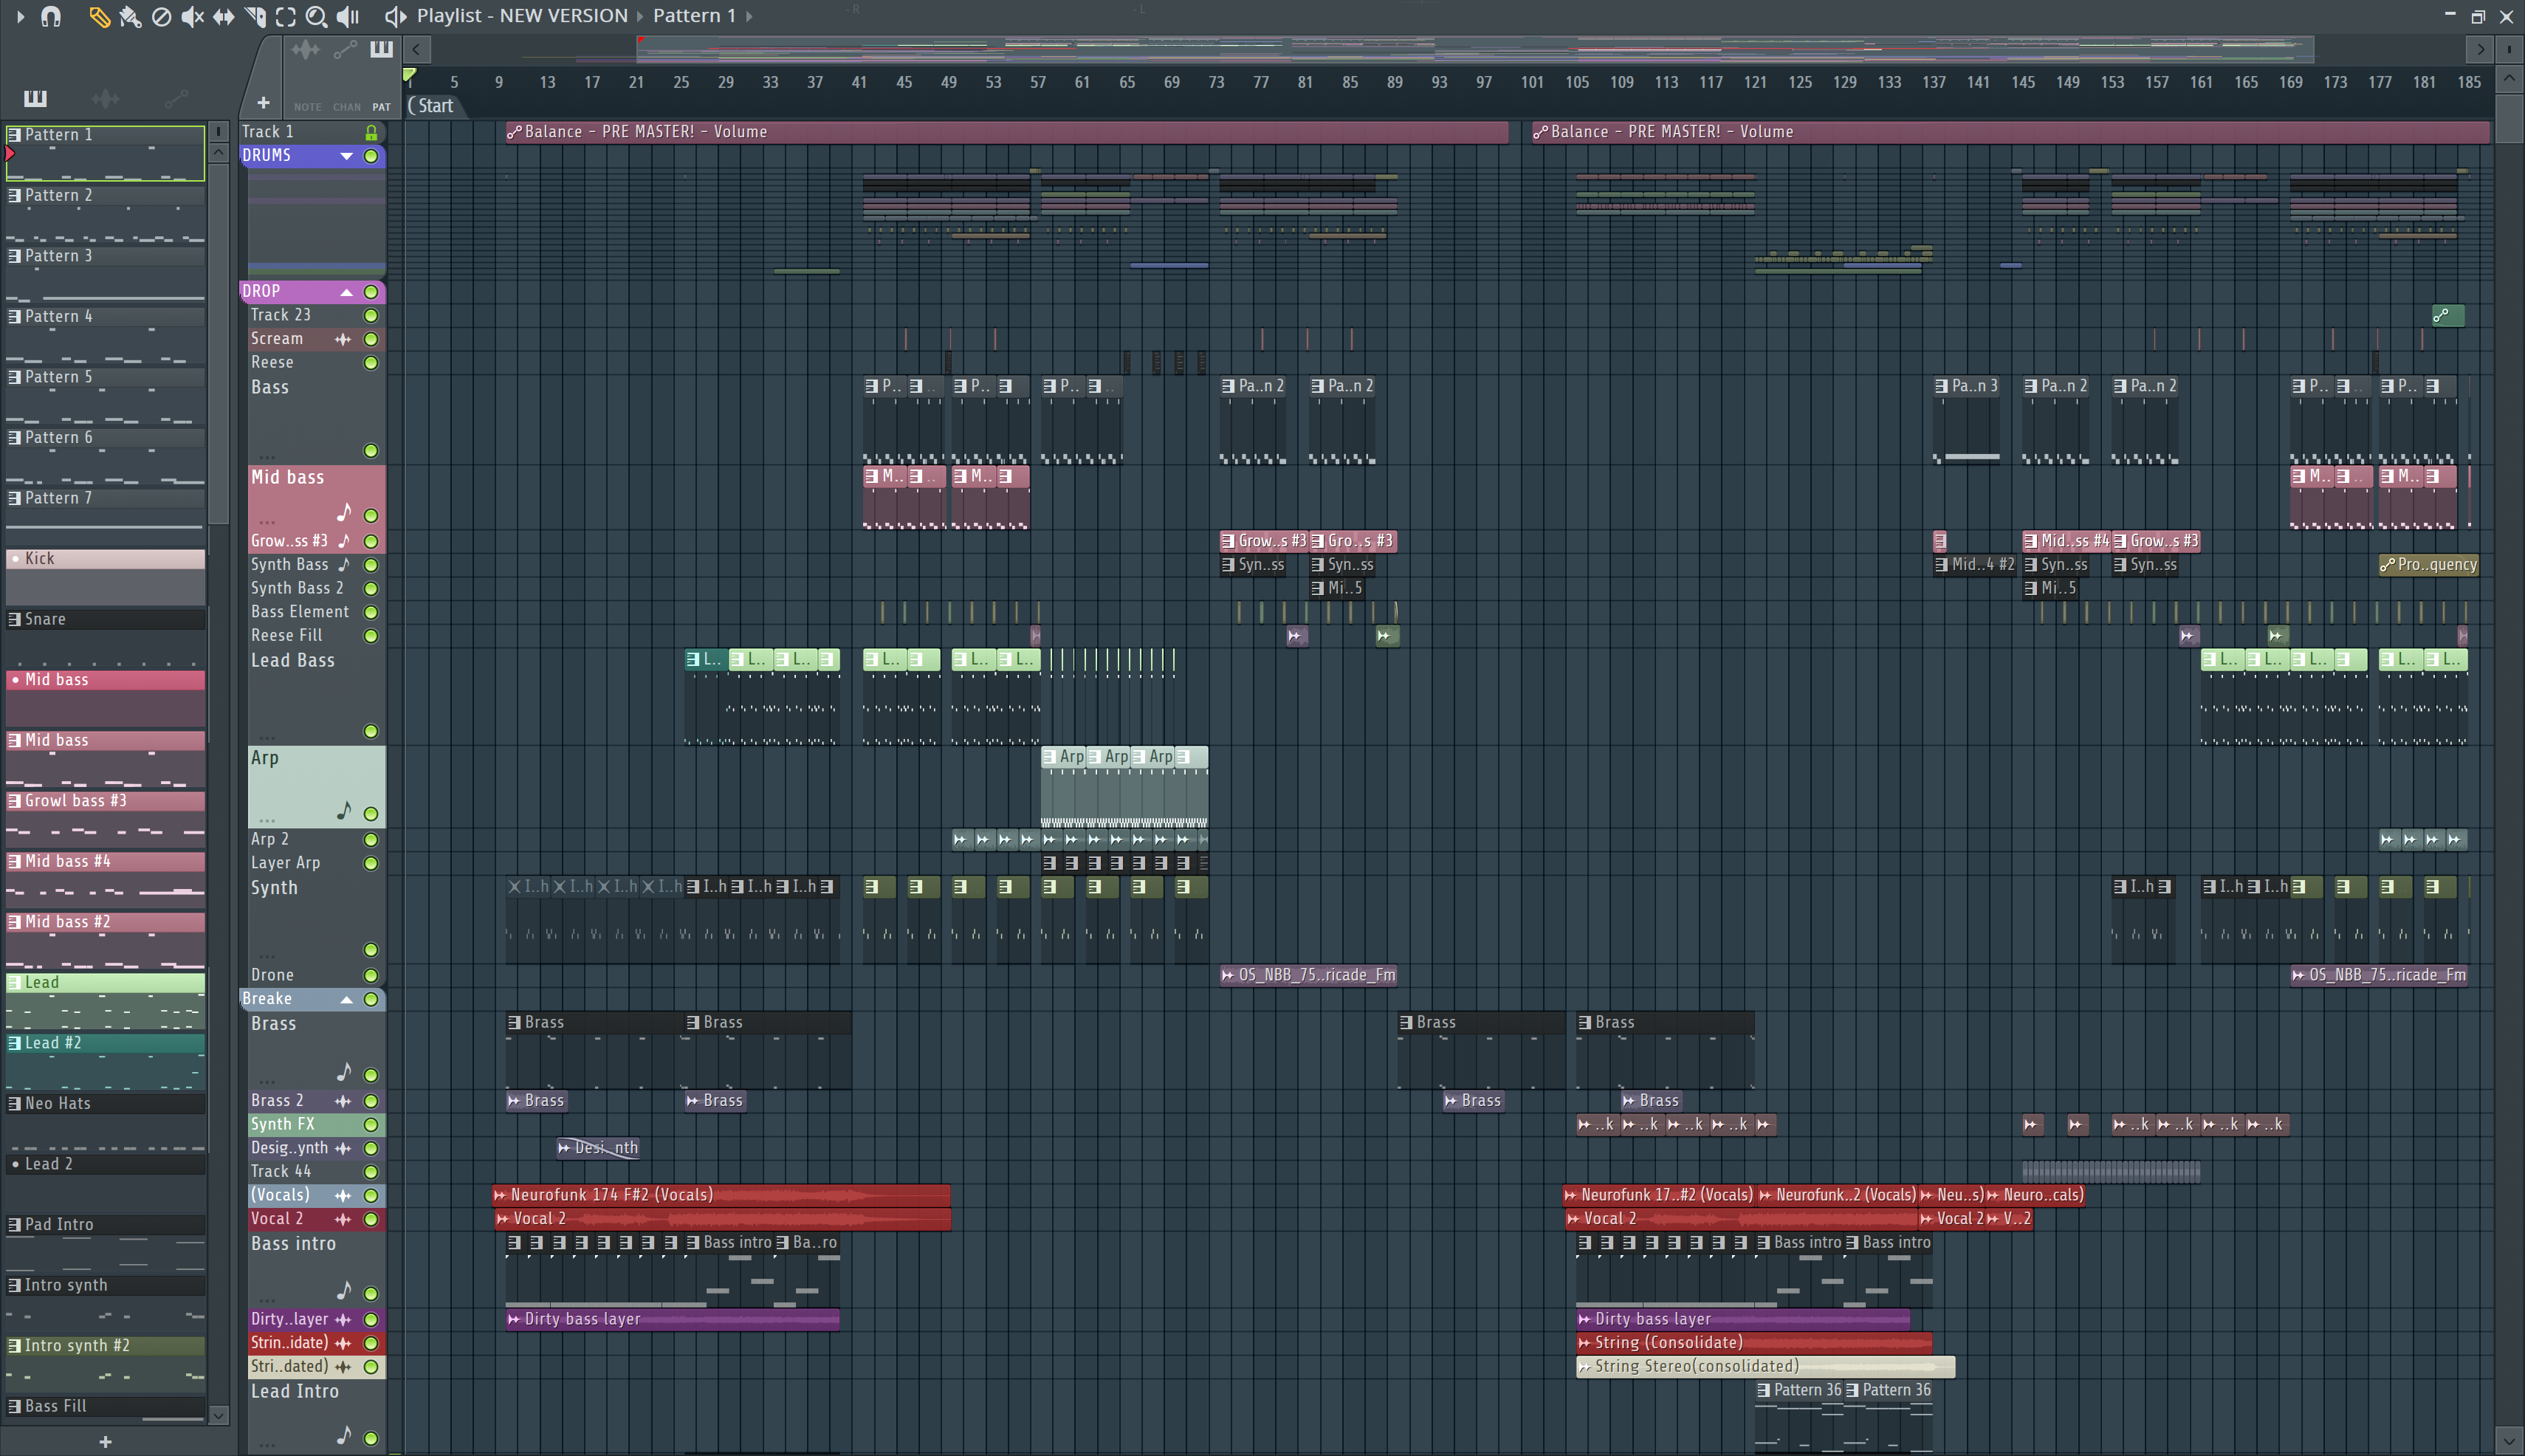
Task: Toggle mute LED on Synth FX track
Action: tap(371, 1125)
